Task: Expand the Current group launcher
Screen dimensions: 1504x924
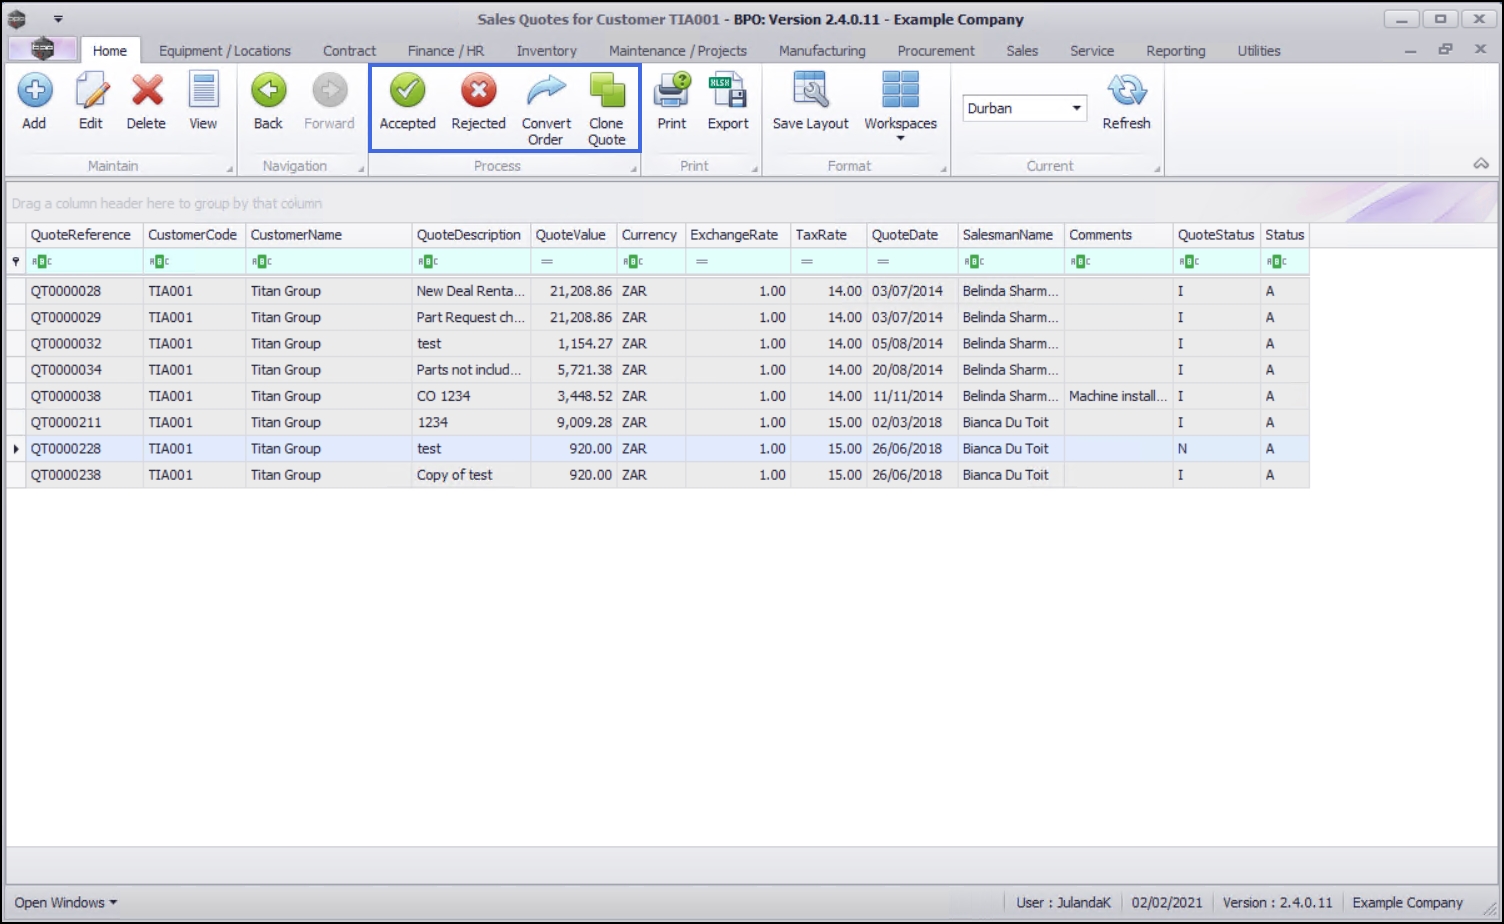Action: click(1156, 169)
